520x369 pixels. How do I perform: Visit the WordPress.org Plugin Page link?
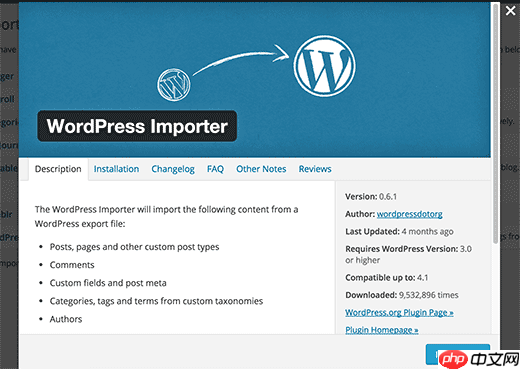click(x=399, y=312)
